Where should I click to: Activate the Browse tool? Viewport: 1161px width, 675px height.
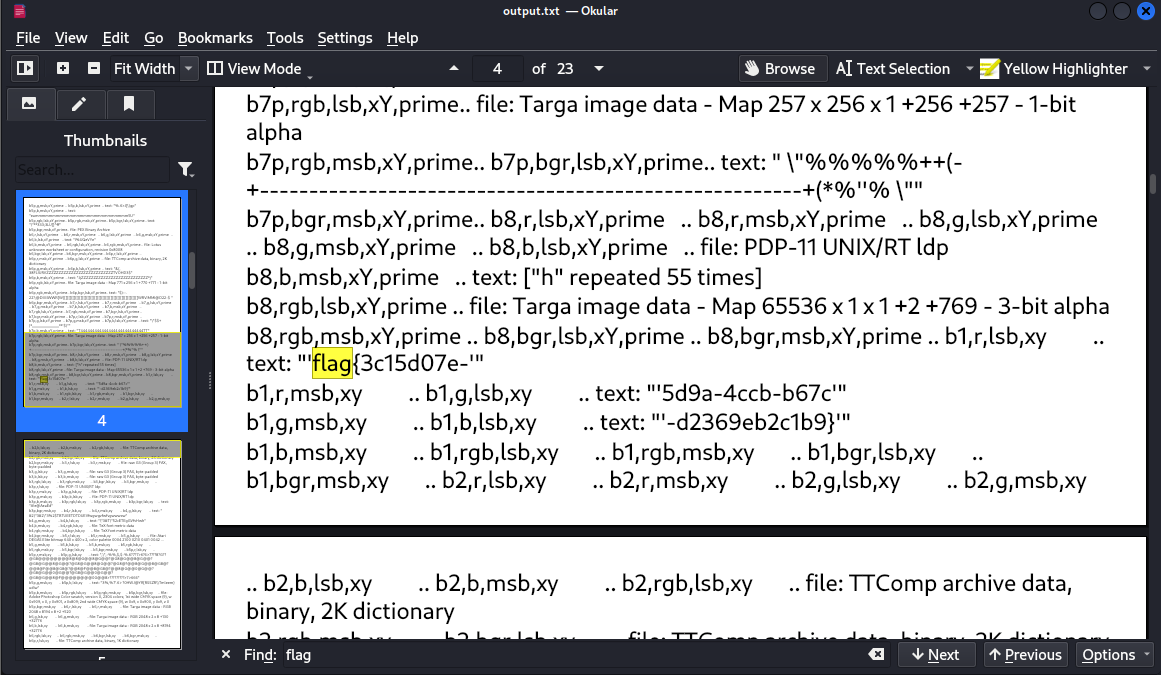pyautogui.click(x=782, y=68)
